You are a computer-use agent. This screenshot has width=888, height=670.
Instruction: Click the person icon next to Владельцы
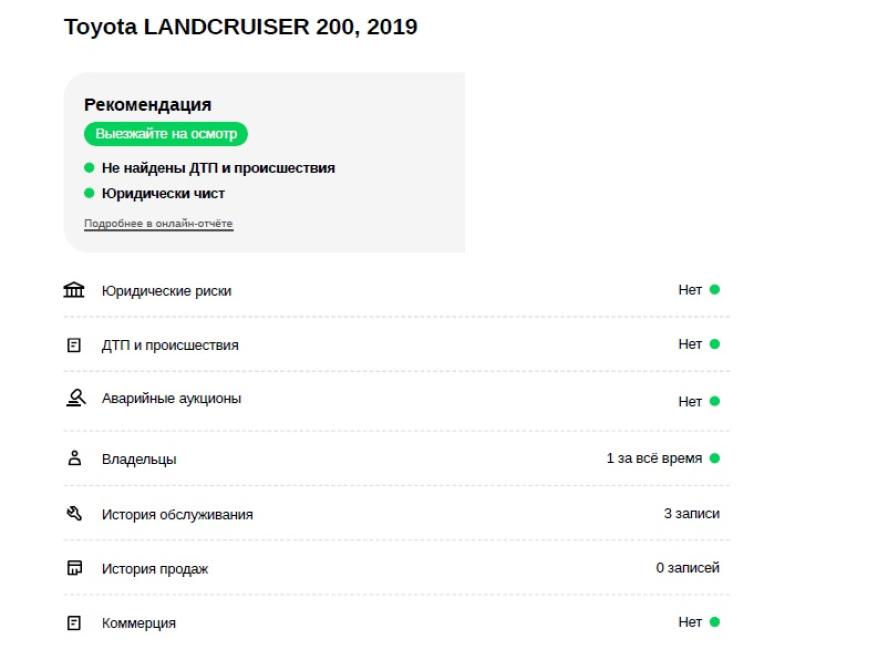coord(74,458)
